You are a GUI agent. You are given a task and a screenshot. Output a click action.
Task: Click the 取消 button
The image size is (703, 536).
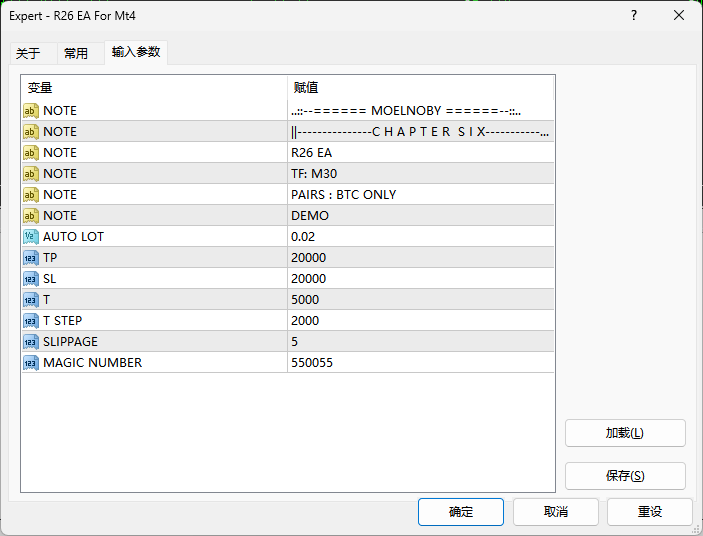click(x=556, y=512)
